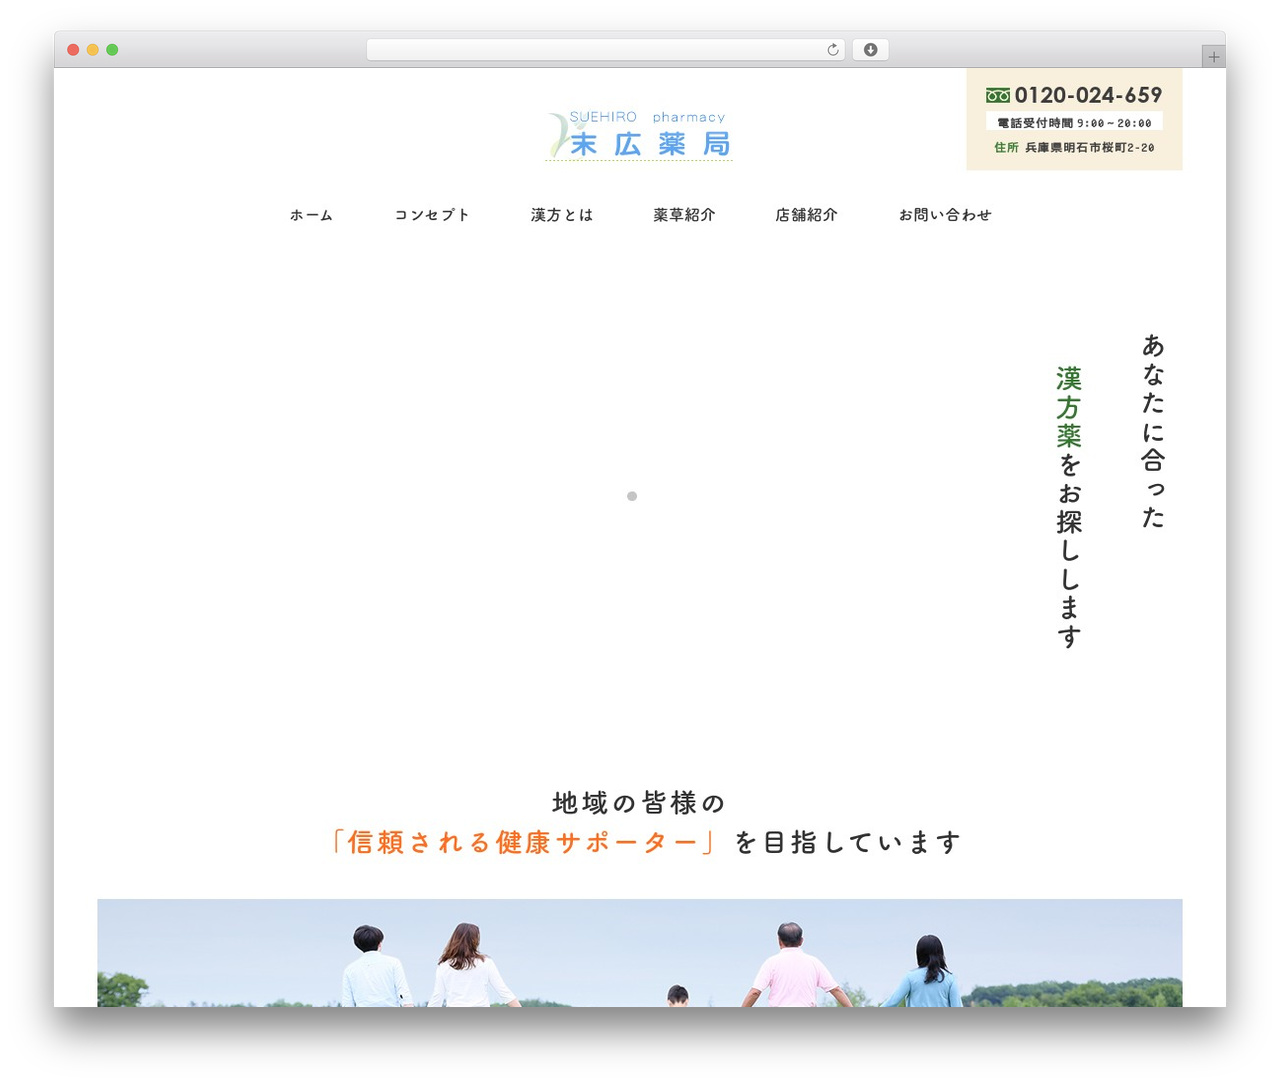
Task: Click the 電話受付時間 9:00～20:00 text
Action: (1074, 123)
